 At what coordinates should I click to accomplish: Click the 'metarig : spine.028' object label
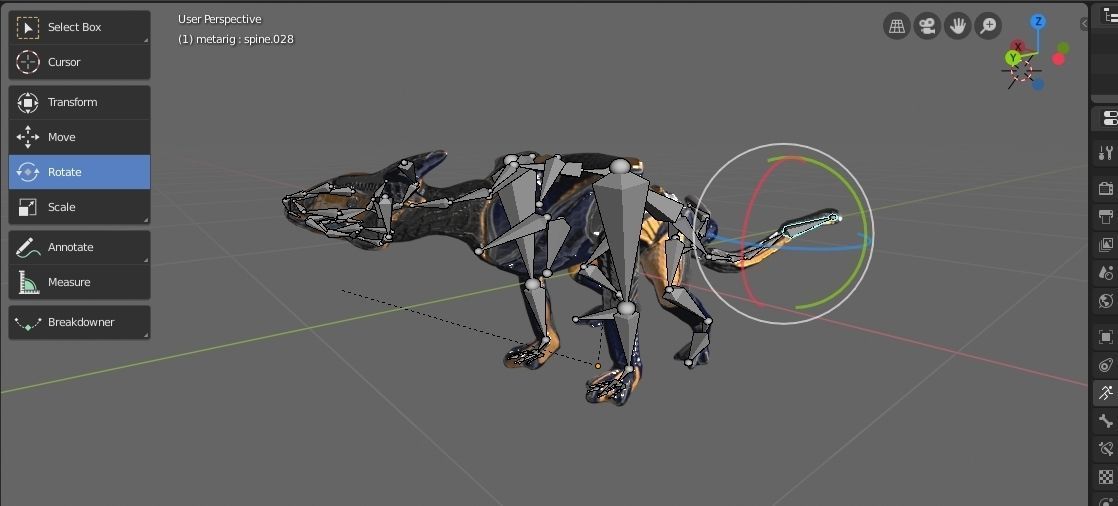245,39
